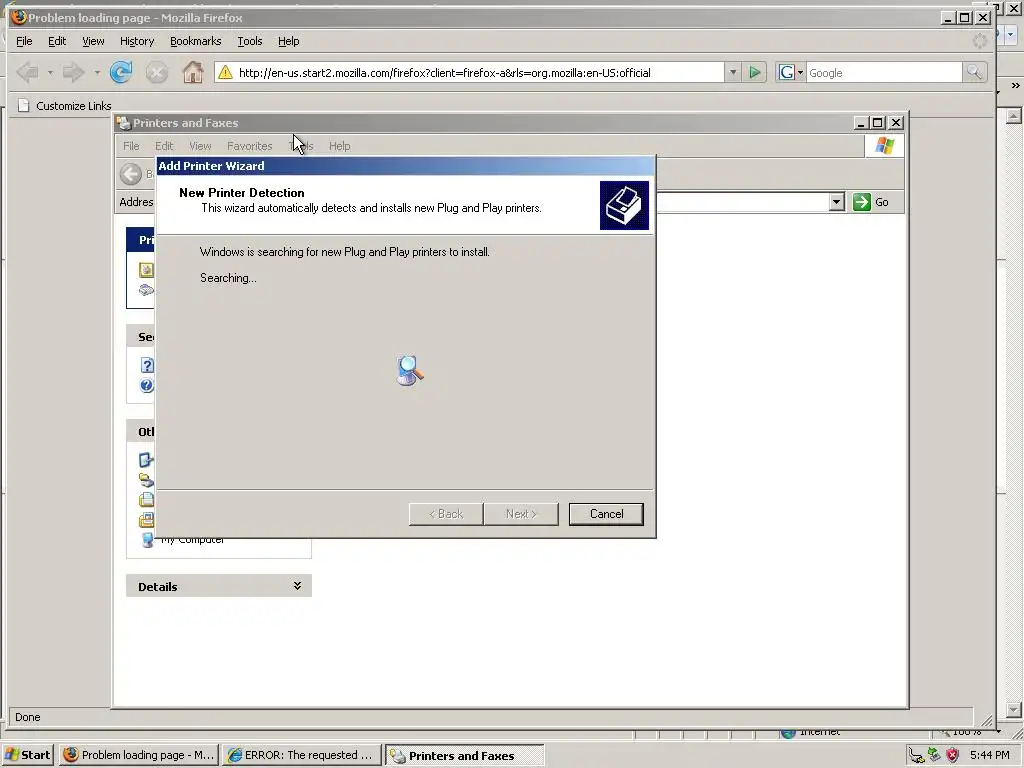Click the warning icon in address bar
This screenshot has width=1024, height=768.
[225, 72]
